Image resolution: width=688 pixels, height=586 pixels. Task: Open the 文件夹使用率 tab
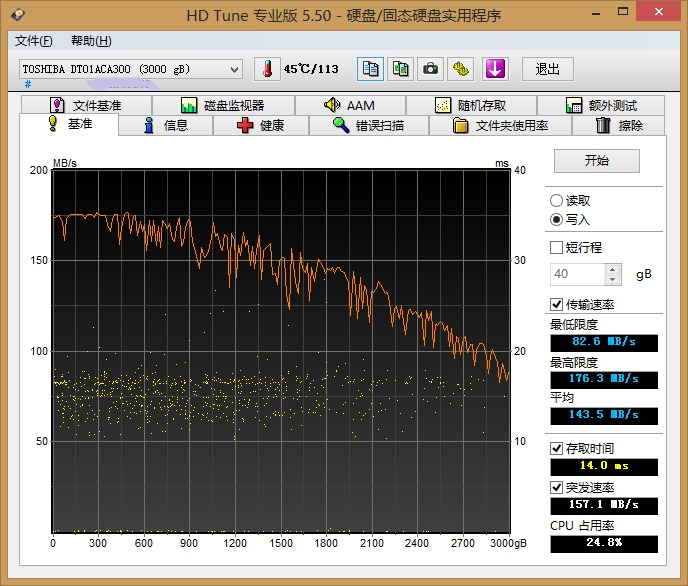[500, 126]
